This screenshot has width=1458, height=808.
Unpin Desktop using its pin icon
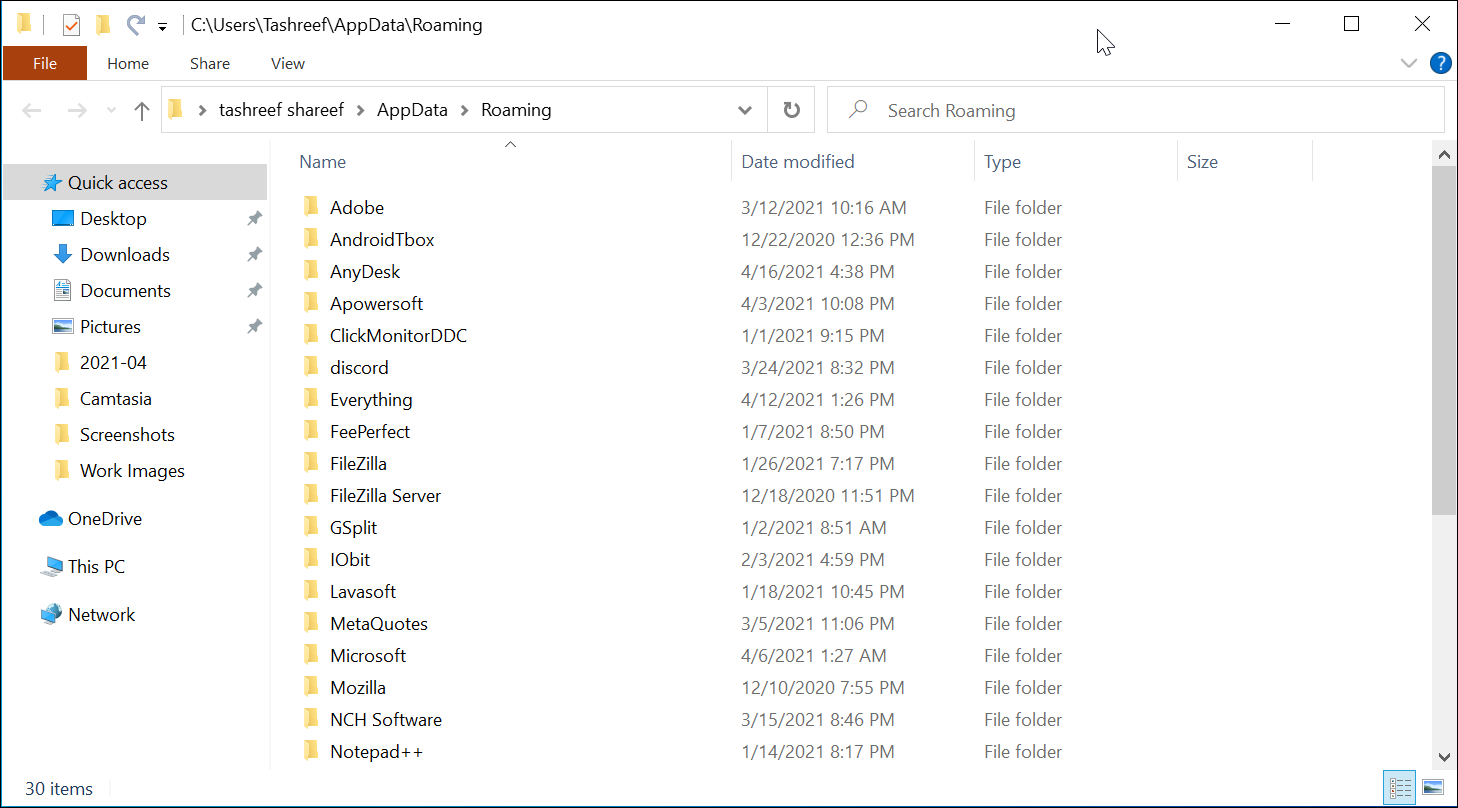pos(255,219)
